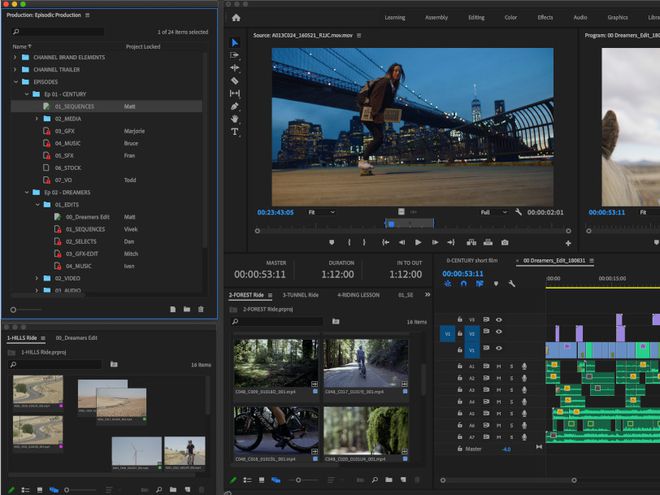This screenshot has width=660, height=495.
Task: Toggle lock on track V3
Action: point(460,319)
